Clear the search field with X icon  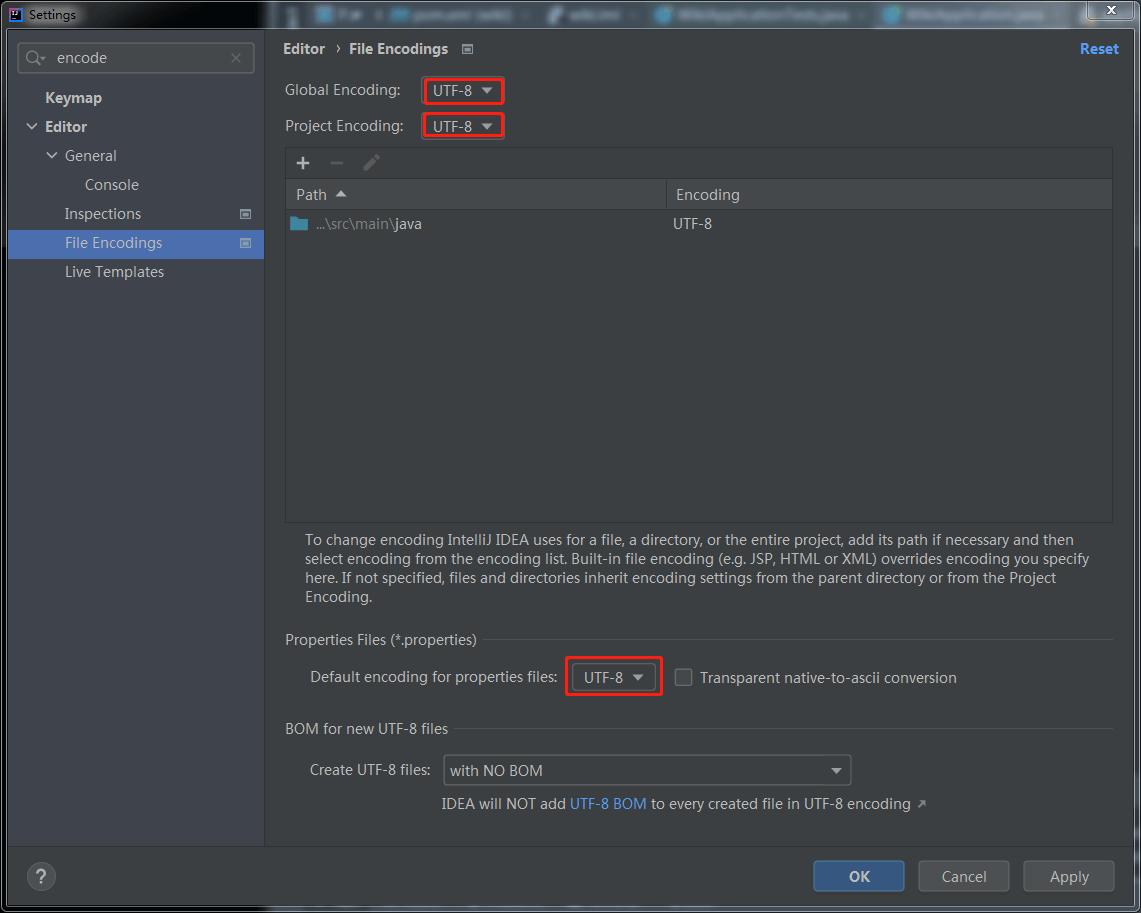[236, 58]
